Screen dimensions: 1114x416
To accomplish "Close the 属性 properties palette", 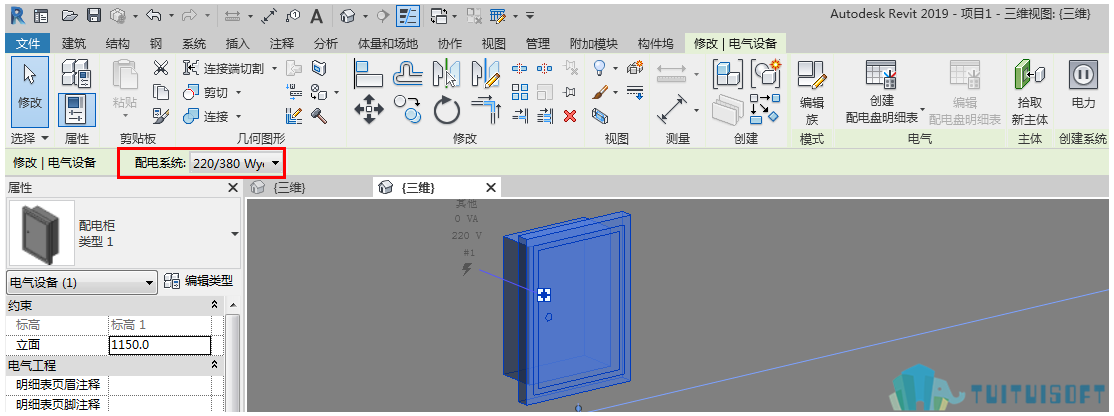I will pos(232,188).
